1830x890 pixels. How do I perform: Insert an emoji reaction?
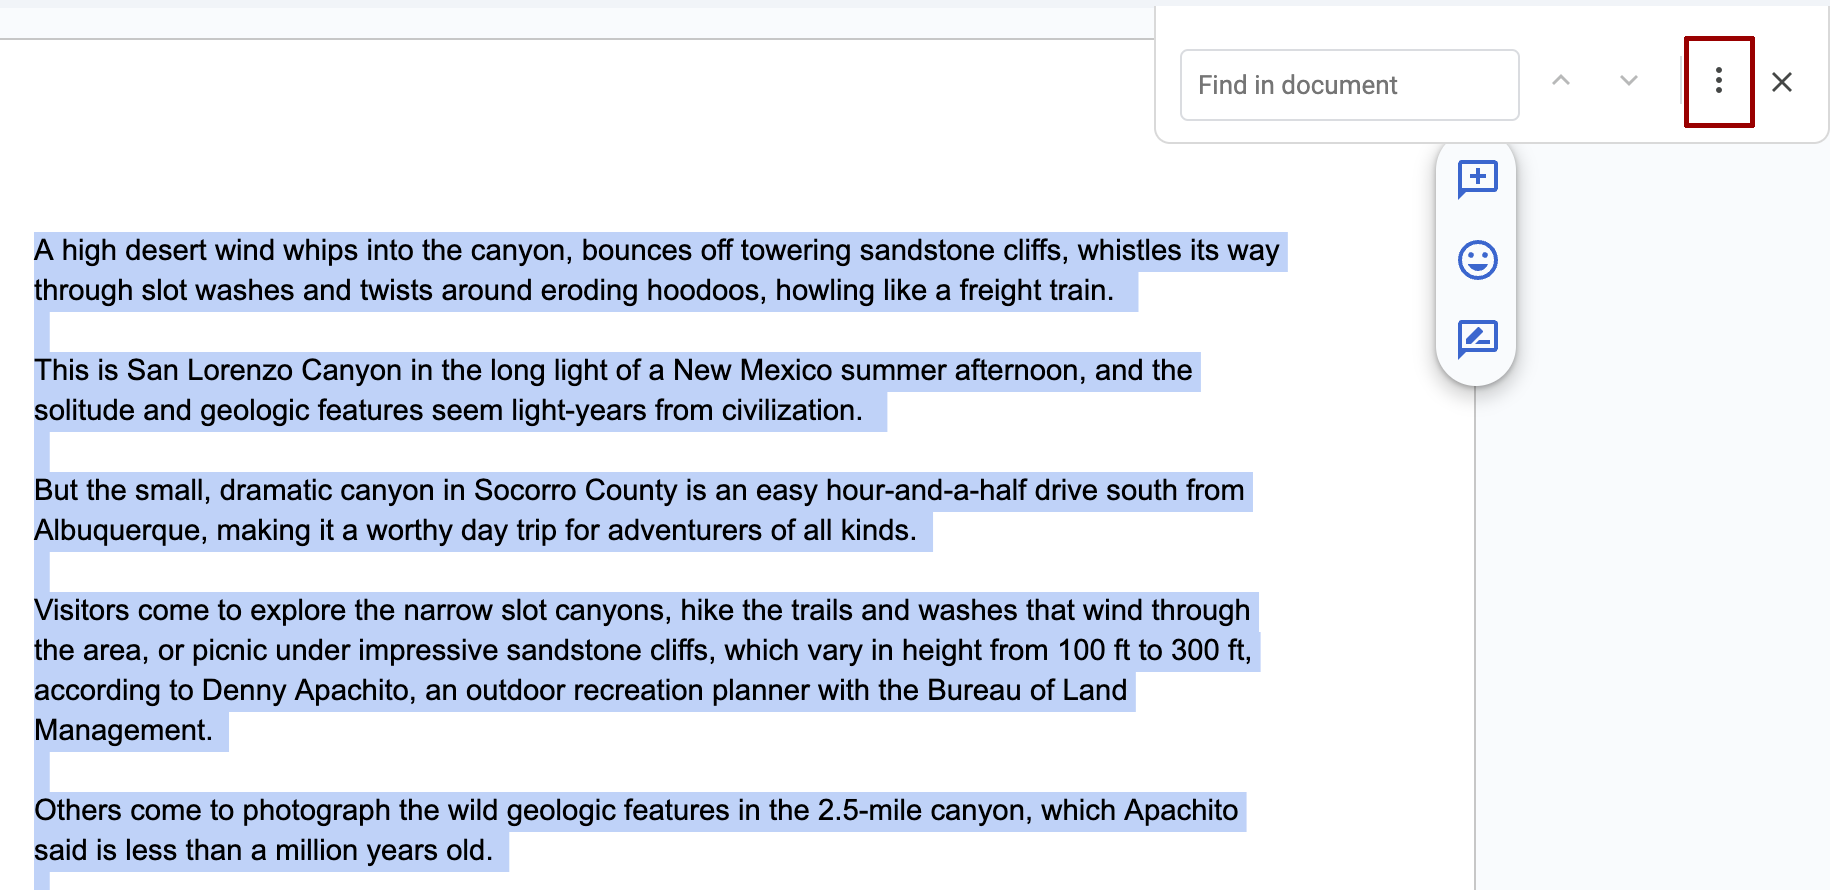(x=1477, y=260)
